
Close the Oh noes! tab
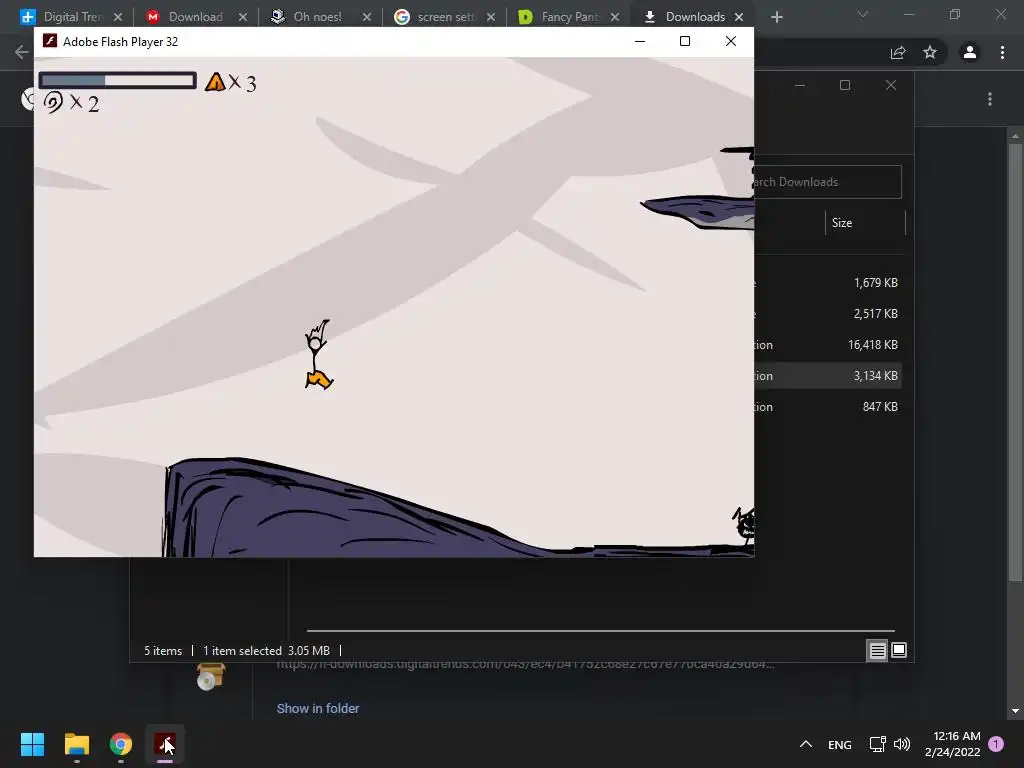point(367,17)
